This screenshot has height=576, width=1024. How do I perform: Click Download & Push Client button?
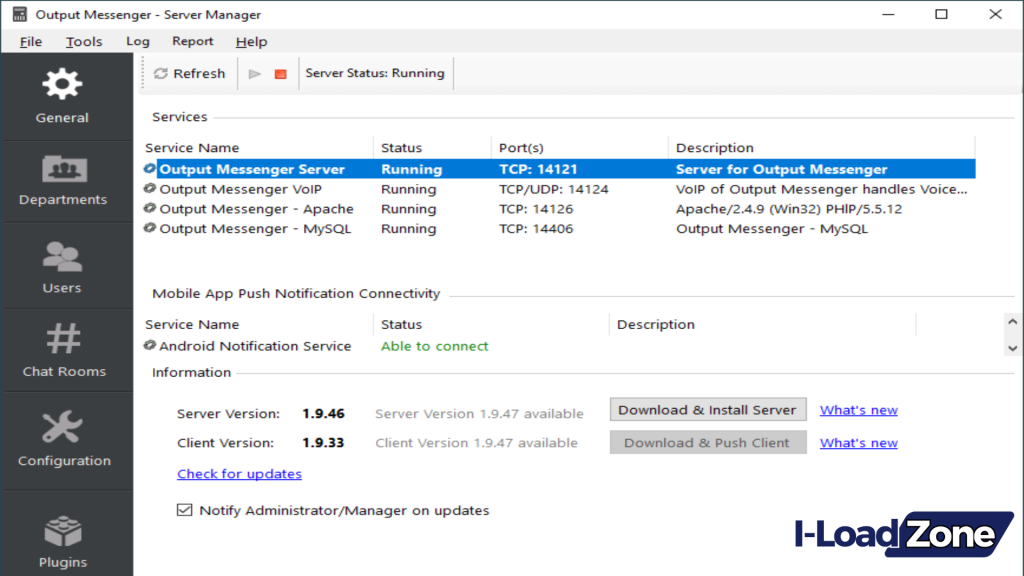[x=708, y=442]
